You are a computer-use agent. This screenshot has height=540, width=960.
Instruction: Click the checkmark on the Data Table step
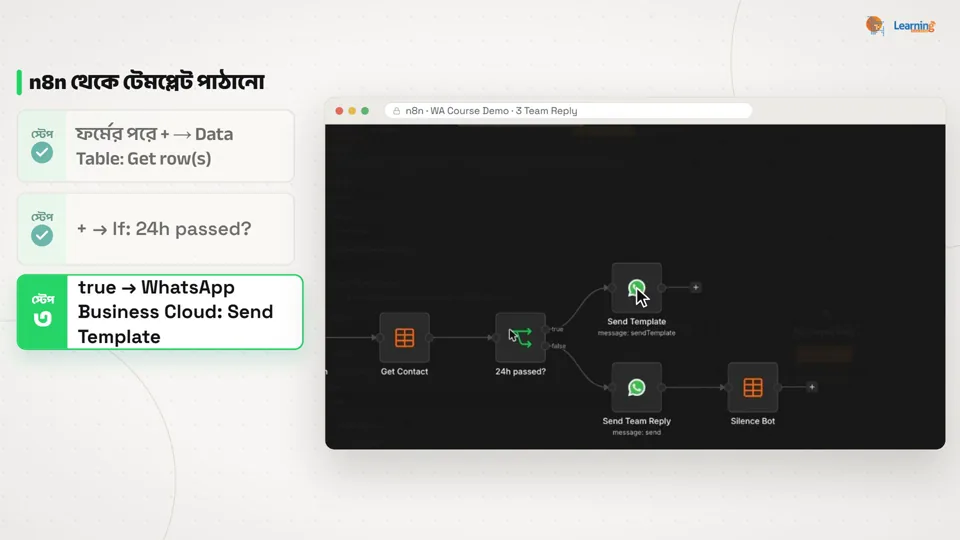[42, 152]
